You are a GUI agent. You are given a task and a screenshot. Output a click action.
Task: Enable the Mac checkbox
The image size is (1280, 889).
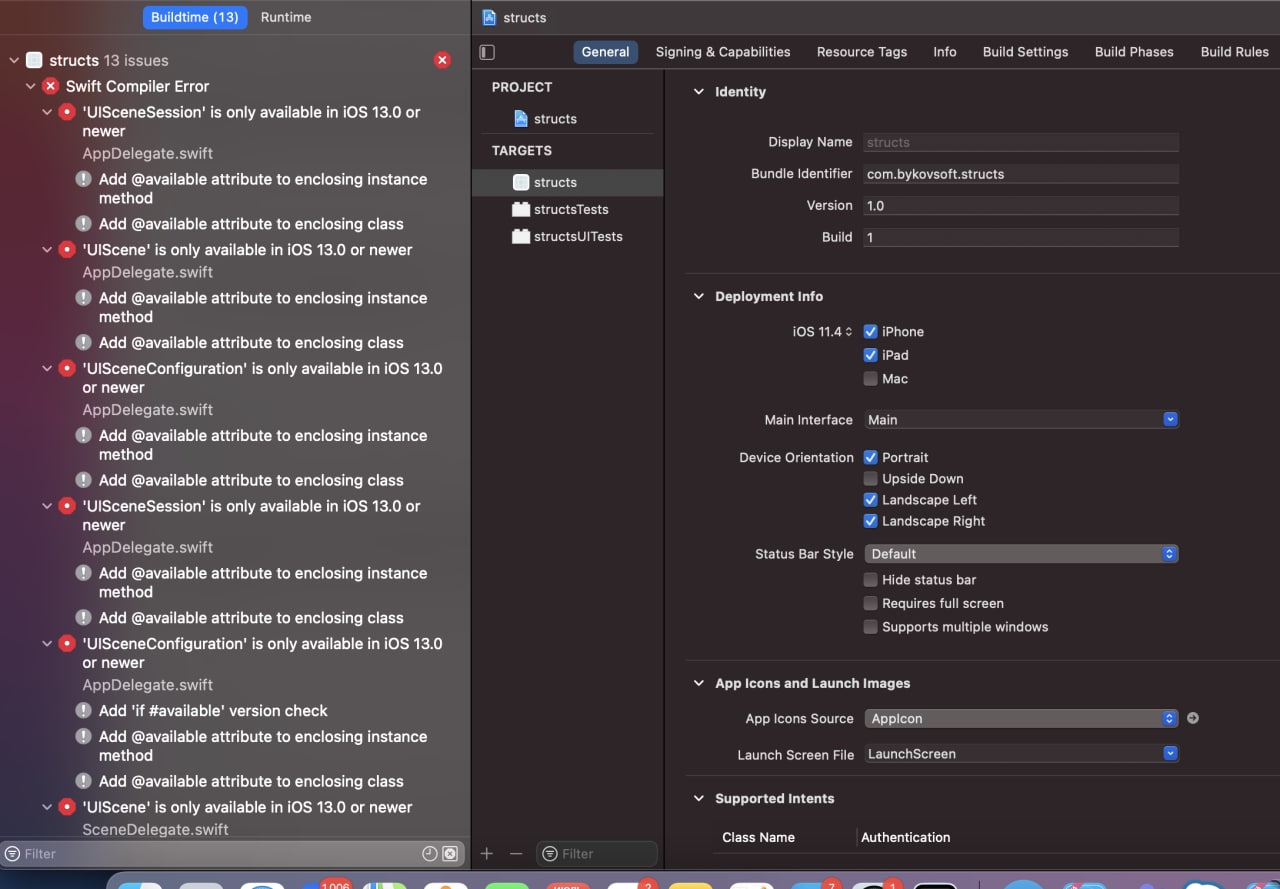click(870, 378)
